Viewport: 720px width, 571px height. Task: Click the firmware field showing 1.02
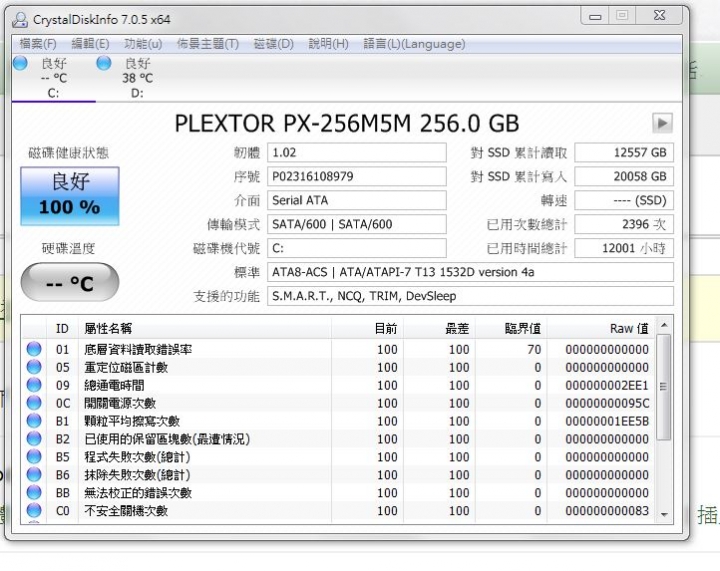[357, 152]
